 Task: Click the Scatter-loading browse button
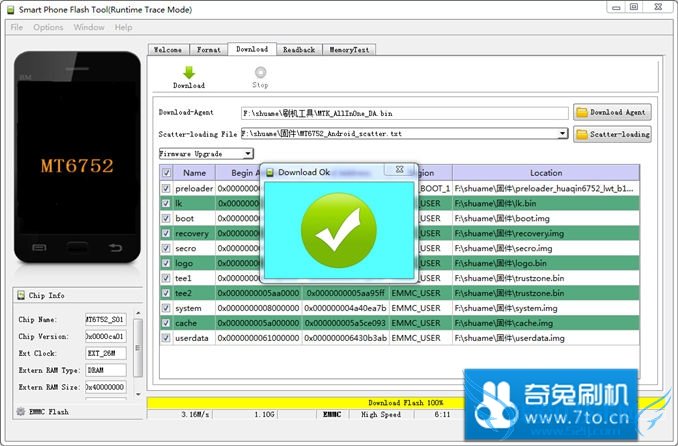coord(612,134)
